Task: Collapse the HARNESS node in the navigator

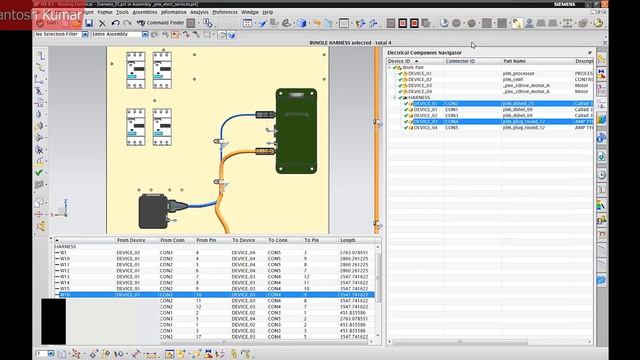Action: point(395,98)
